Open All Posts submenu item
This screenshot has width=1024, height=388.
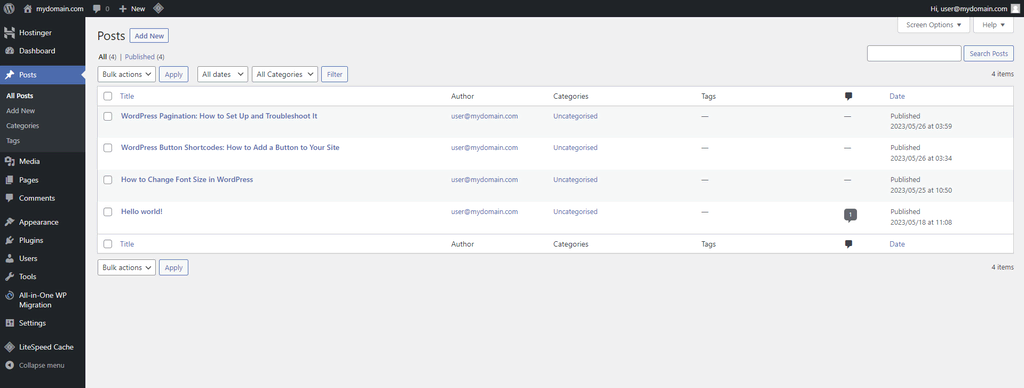pos(20,96)
